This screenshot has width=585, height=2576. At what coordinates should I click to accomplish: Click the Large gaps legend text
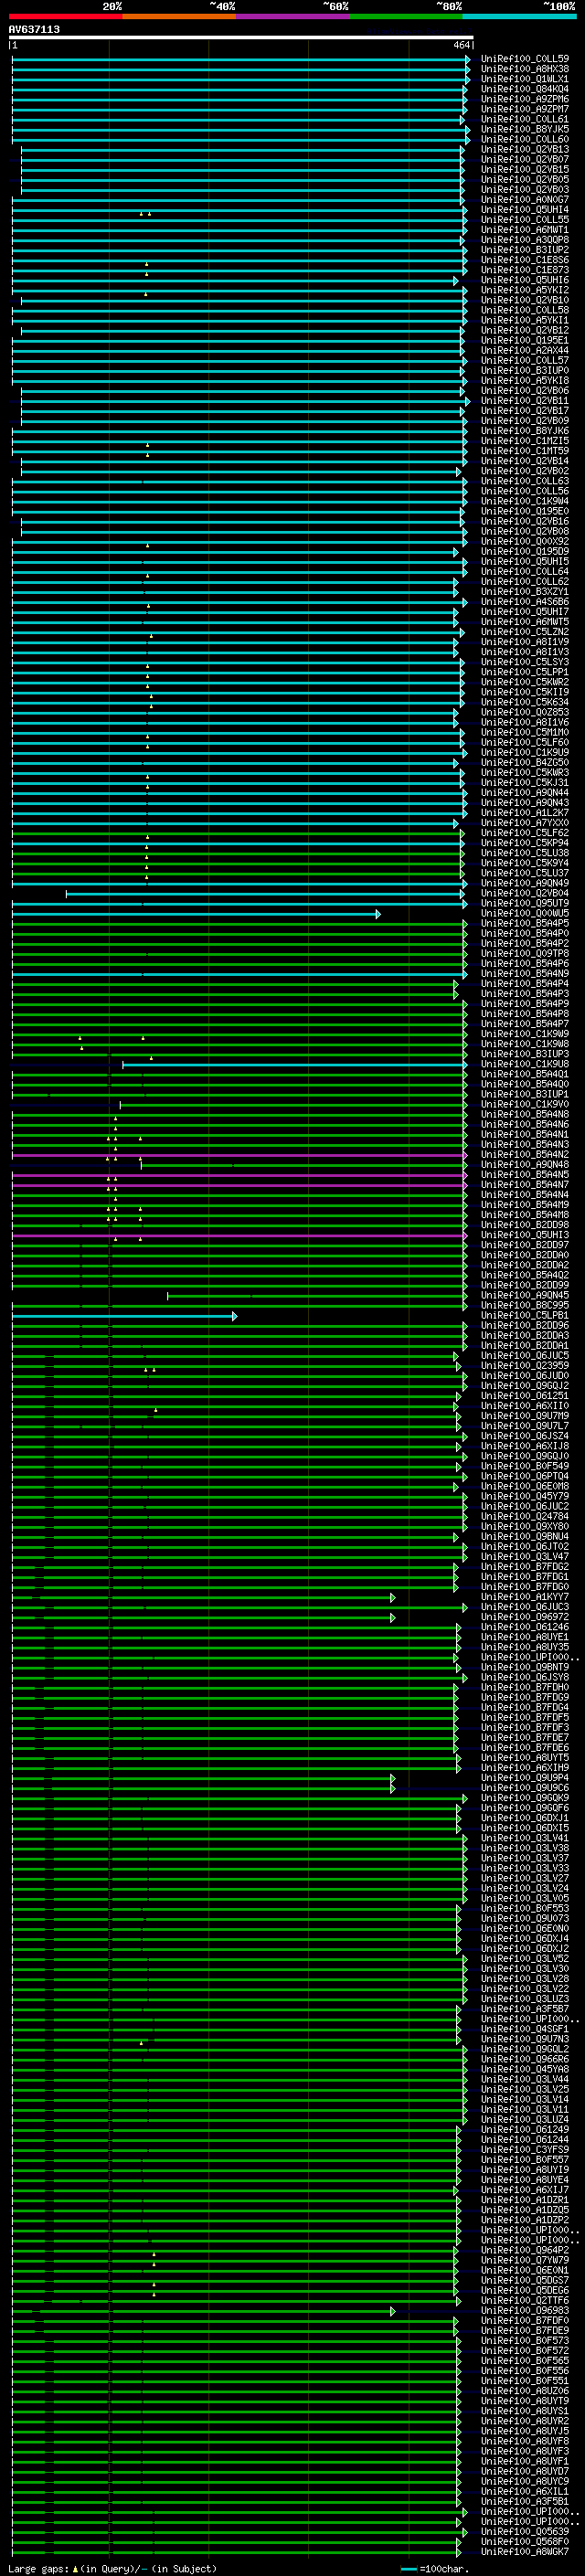pos(112,2569)
